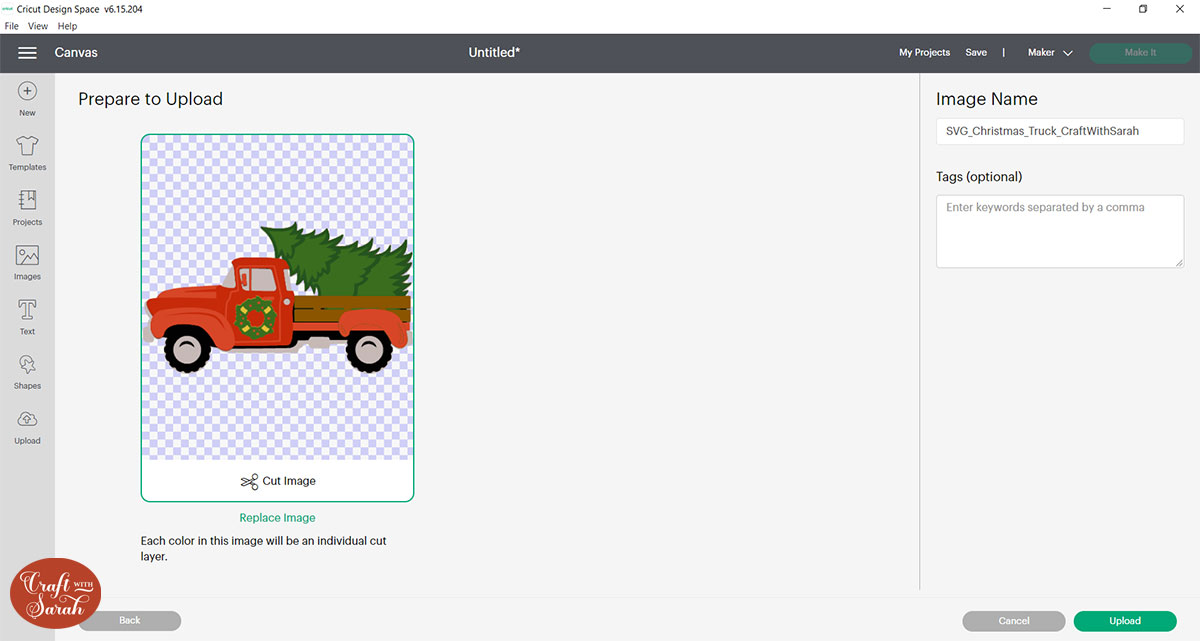Screen dimensions: 1200x641
Task: Open the View menu
Action: pyautogui.click(x=37, y=26)
